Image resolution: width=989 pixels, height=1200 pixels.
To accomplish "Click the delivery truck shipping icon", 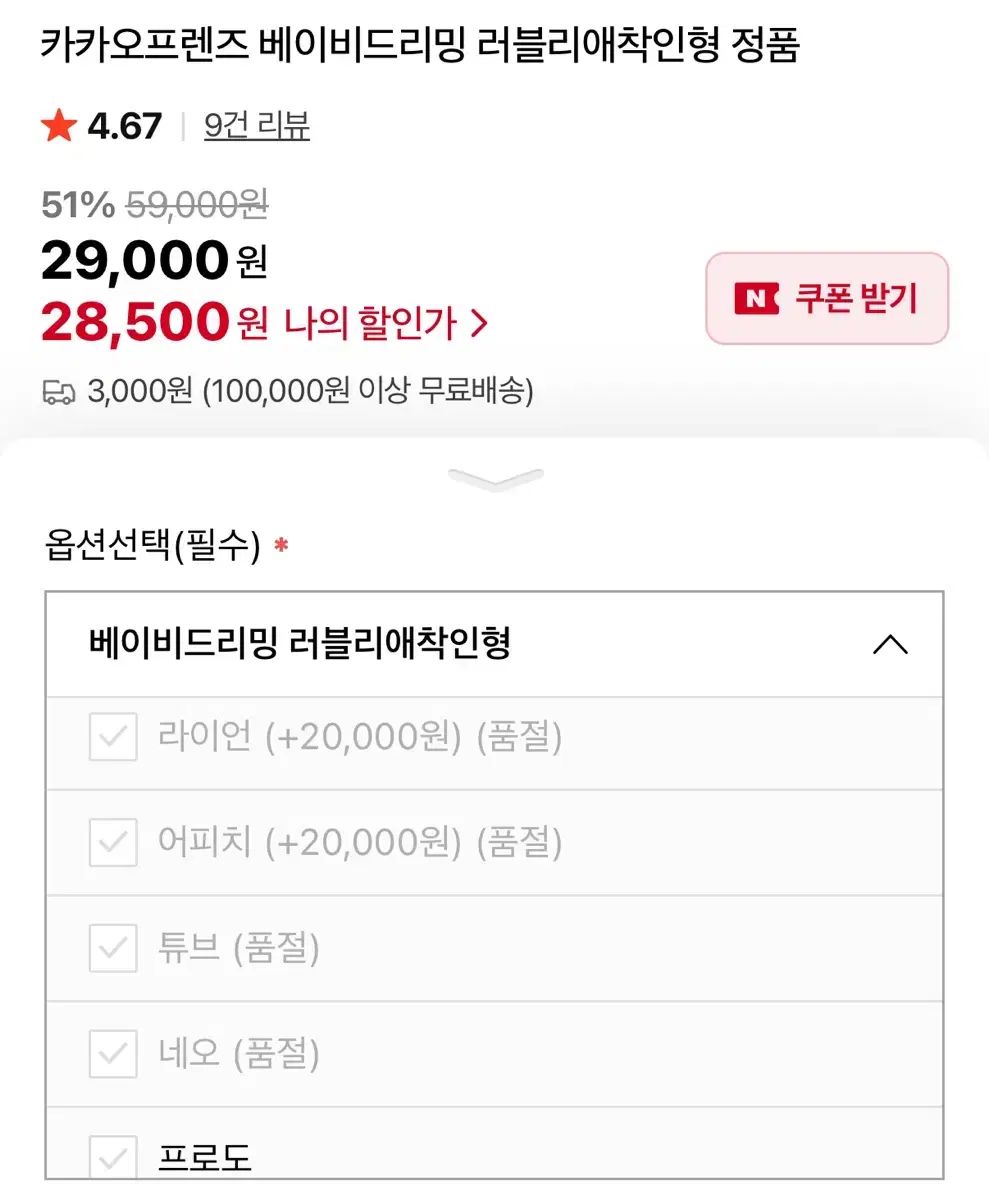I will [59, 392].
